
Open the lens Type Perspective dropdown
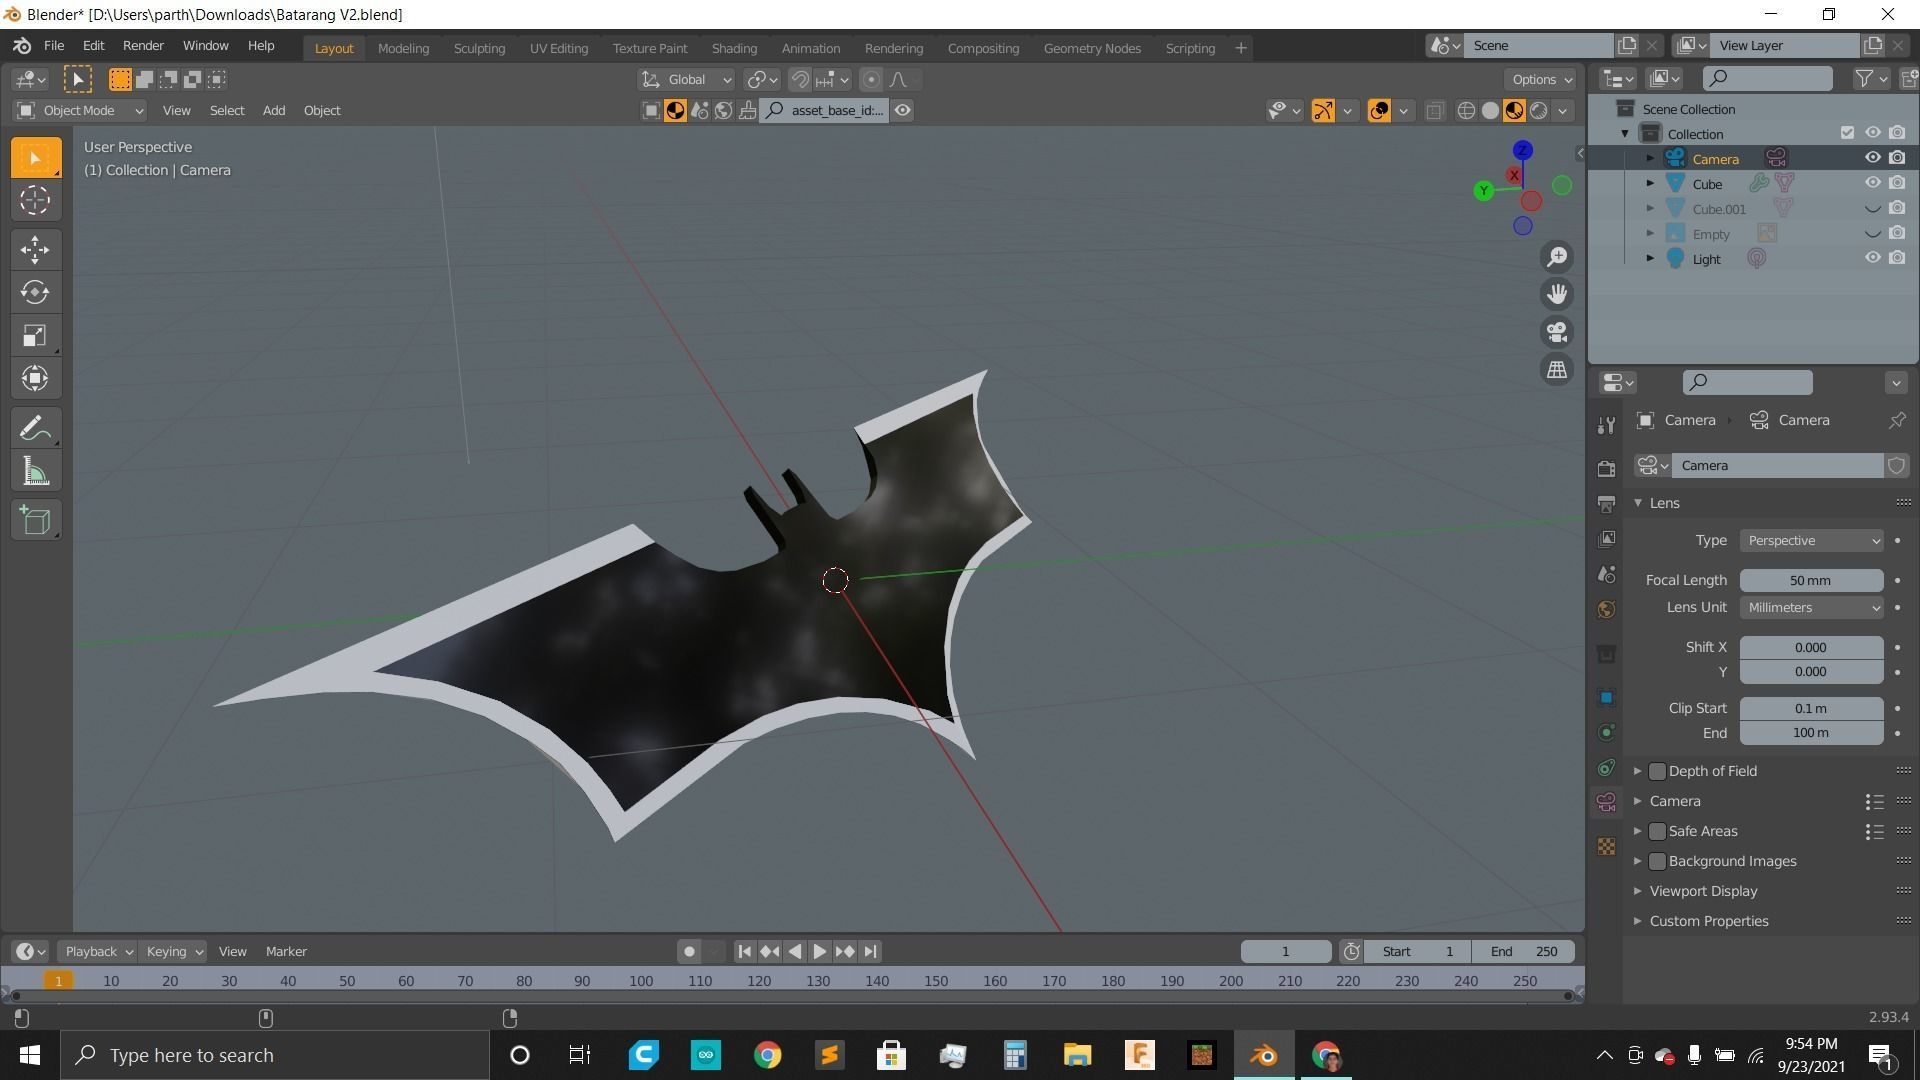click(1811, 541)
